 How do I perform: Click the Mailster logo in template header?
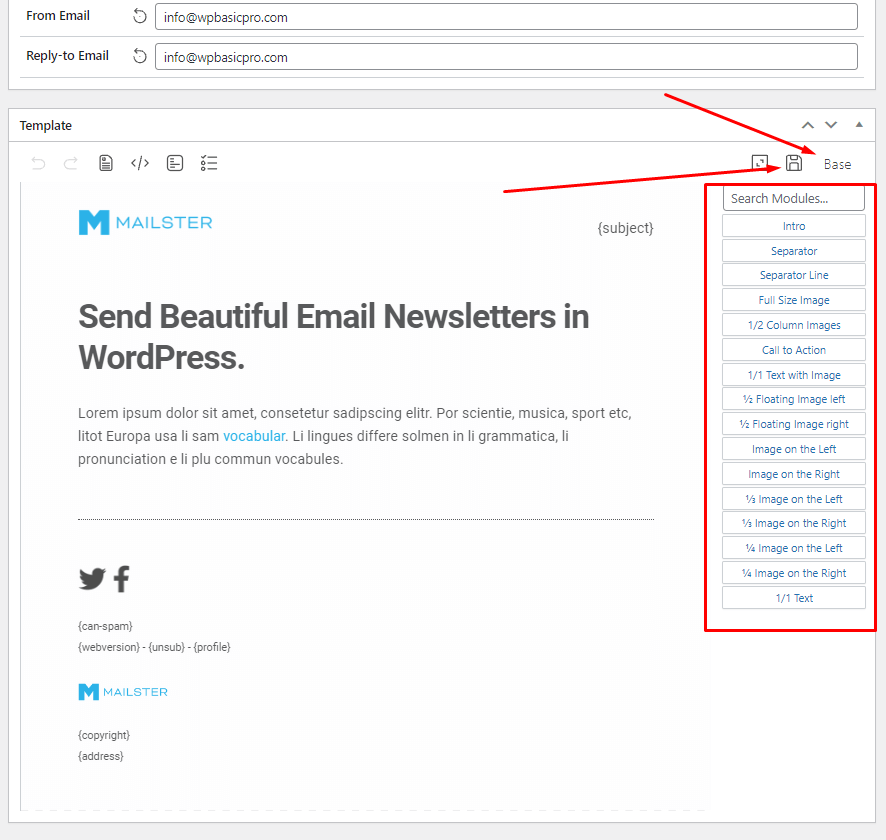click(145, 222)
